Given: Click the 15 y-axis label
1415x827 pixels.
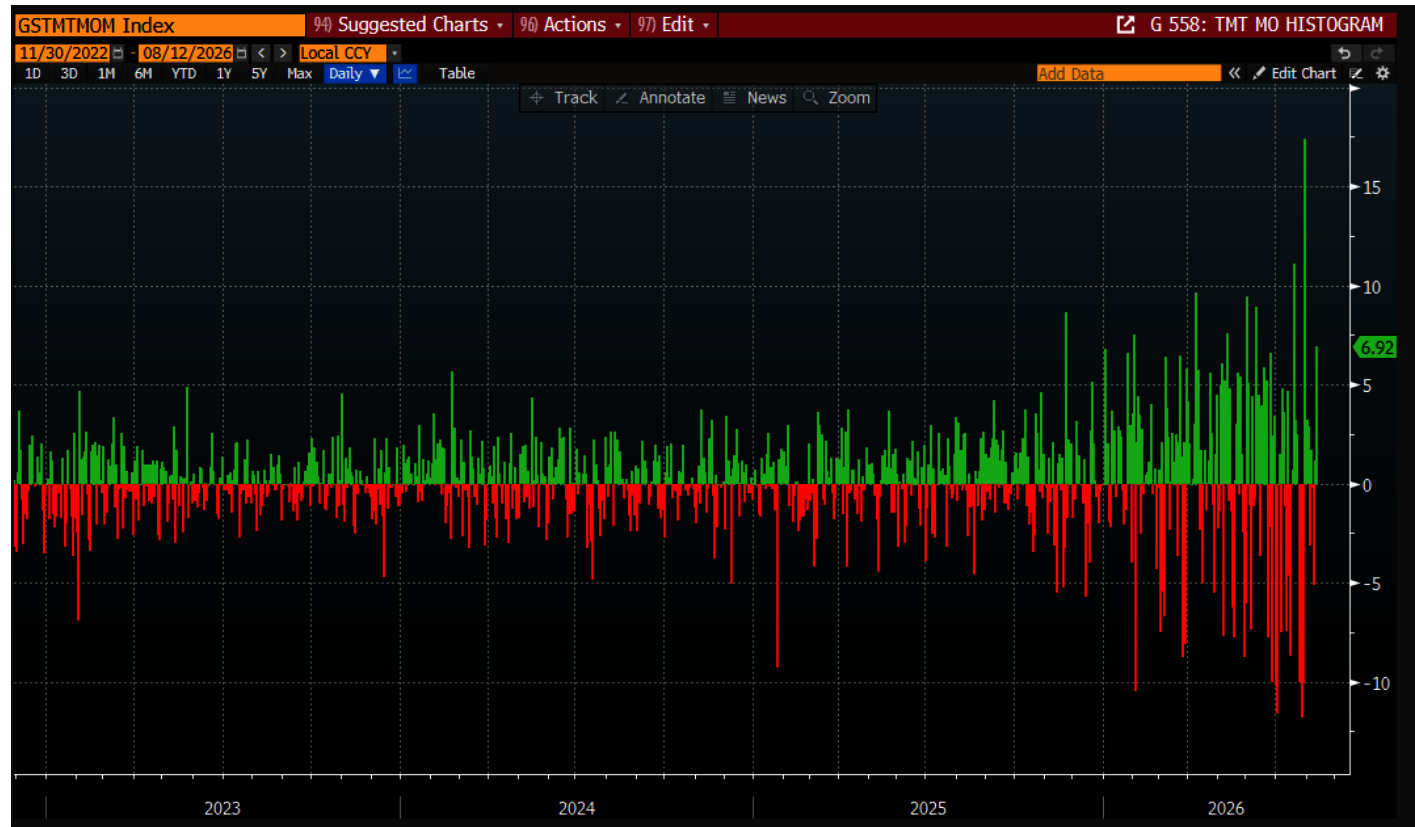Looking at the screenshot, I should pyautogui.click(x=1371, y=188).
